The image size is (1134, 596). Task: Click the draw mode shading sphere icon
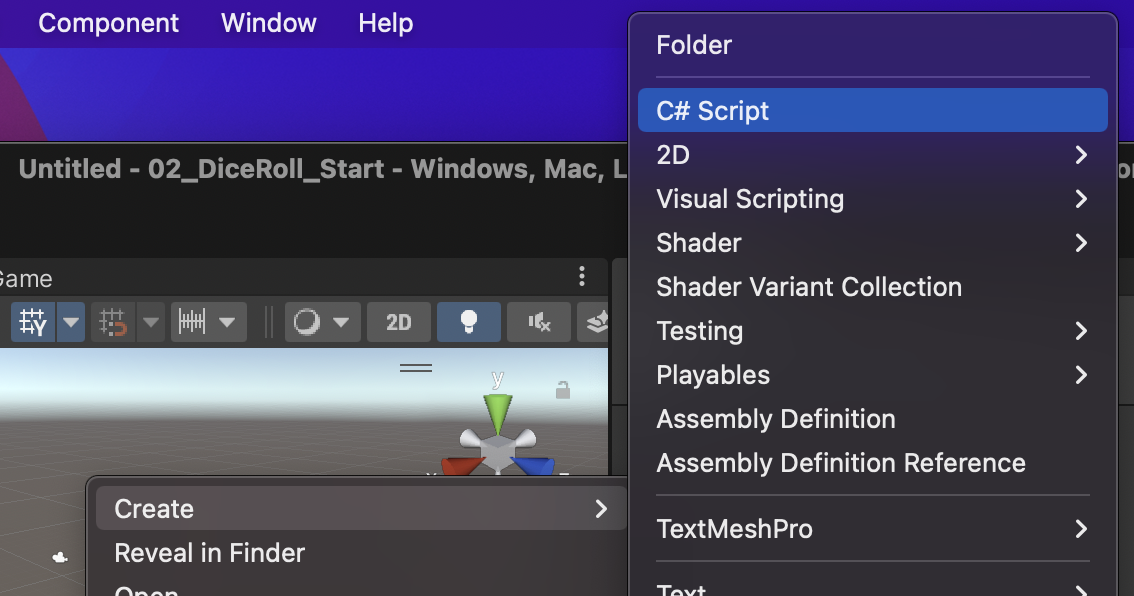pos(308,322)
